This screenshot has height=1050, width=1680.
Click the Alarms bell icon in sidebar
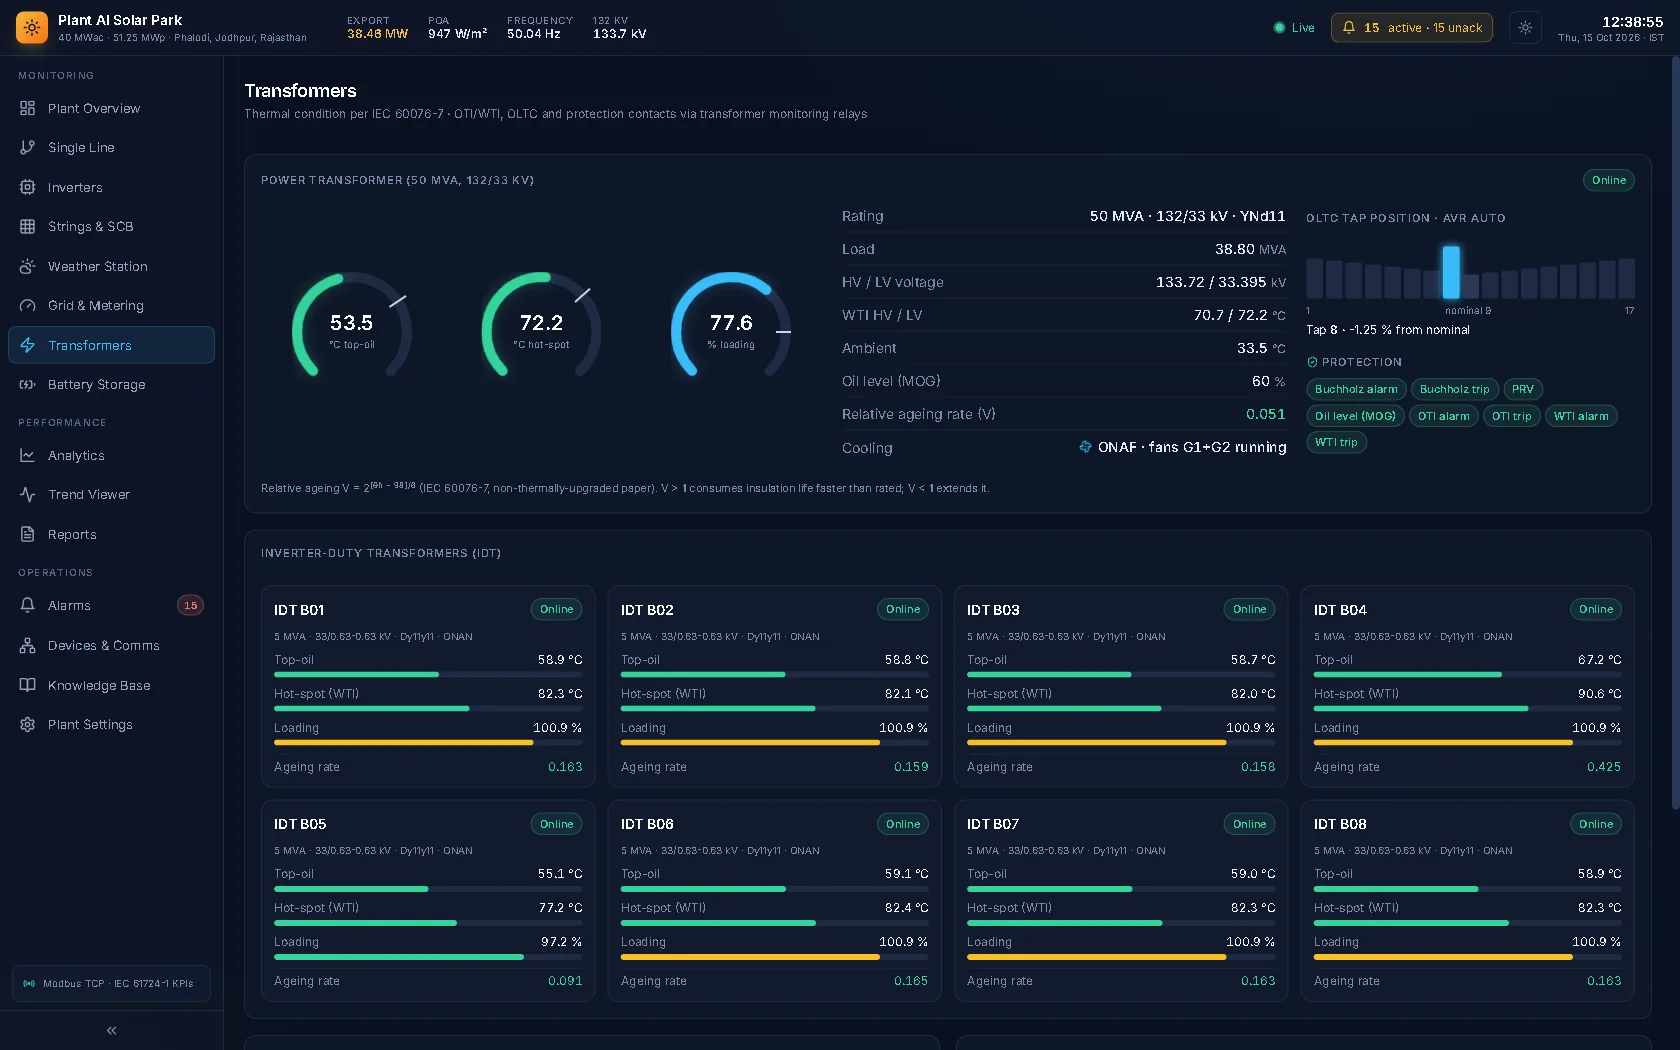click(27, 605)
